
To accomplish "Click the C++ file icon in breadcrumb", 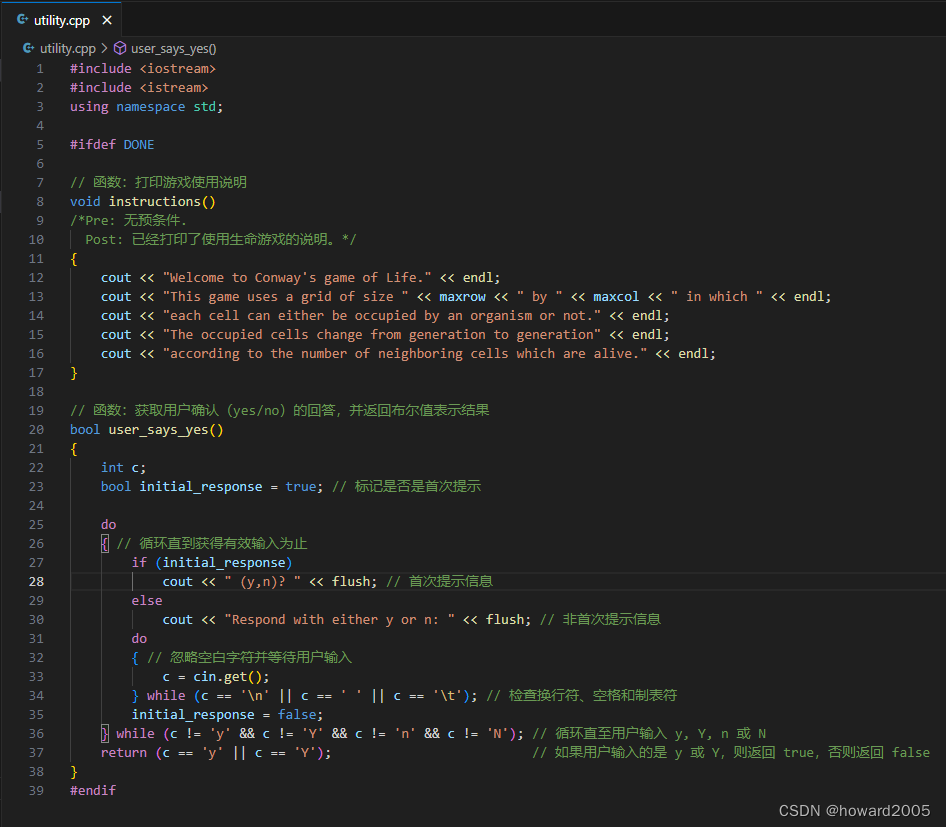I will (x=28, y=47).
